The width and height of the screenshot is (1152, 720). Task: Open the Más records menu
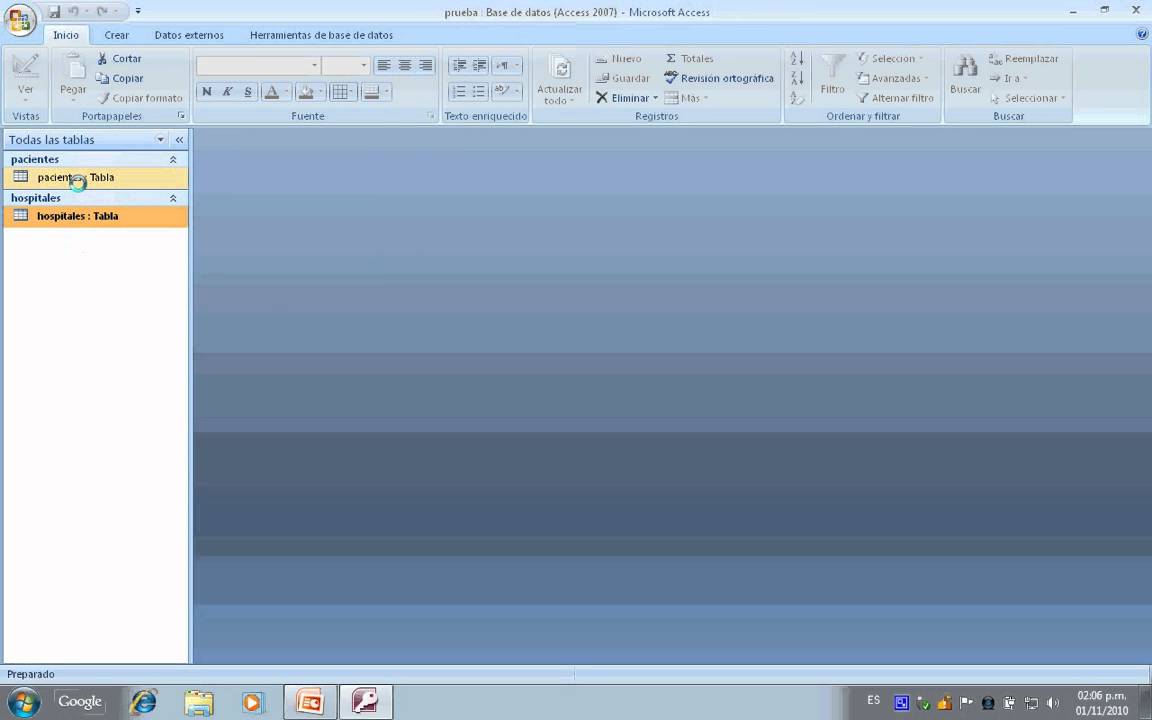tap(686, 98)
